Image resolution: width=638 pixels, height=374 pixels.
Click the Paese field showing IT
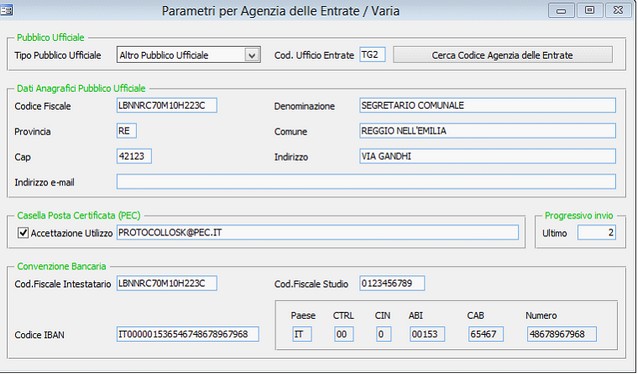point(302,334)
